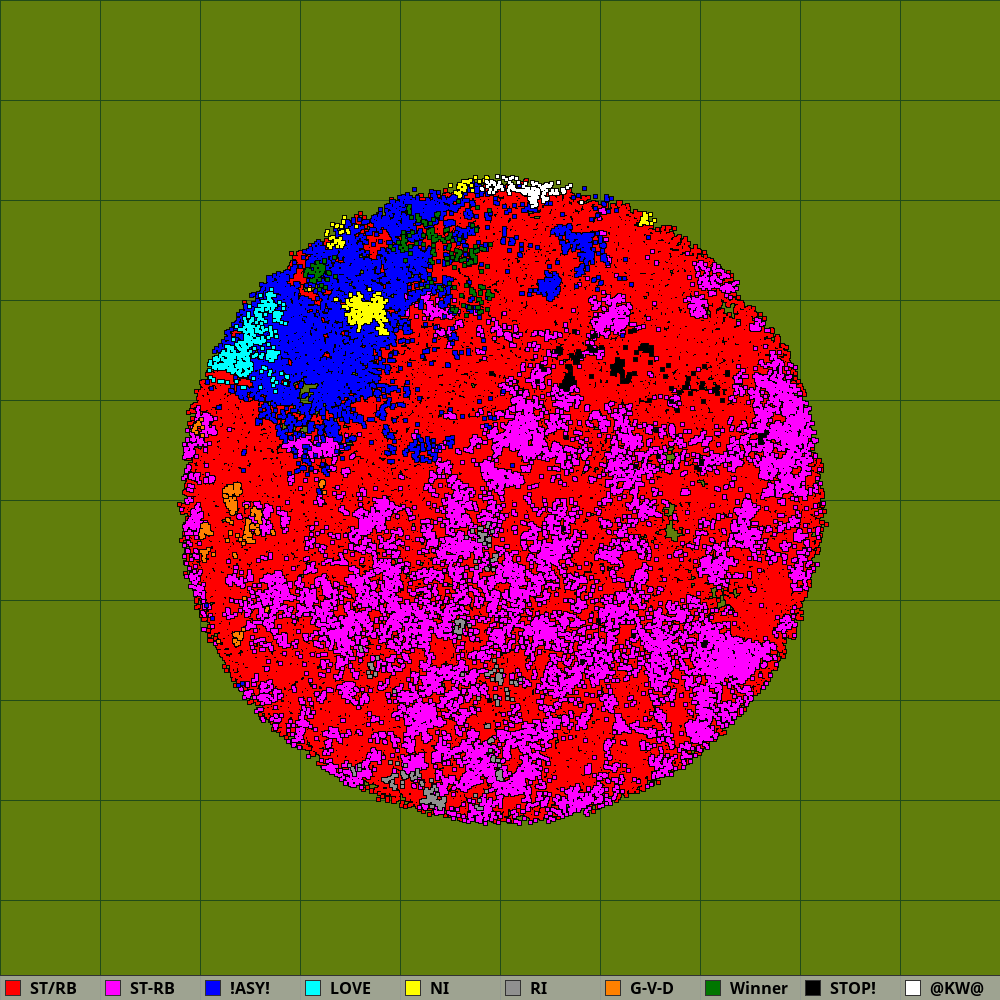Choose the orange G-V-D legend swatch
1000x1000 pixels.
click(x=613, y=988)
